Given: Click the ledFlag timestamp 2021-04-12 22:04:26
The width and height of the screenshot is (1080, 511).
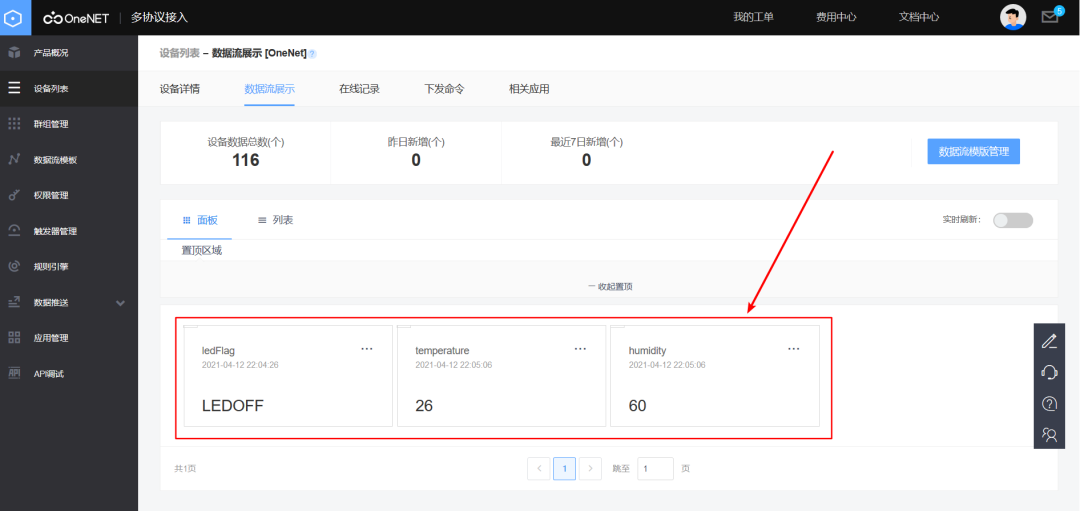Looking at the screenshot, I should (240, 365).
